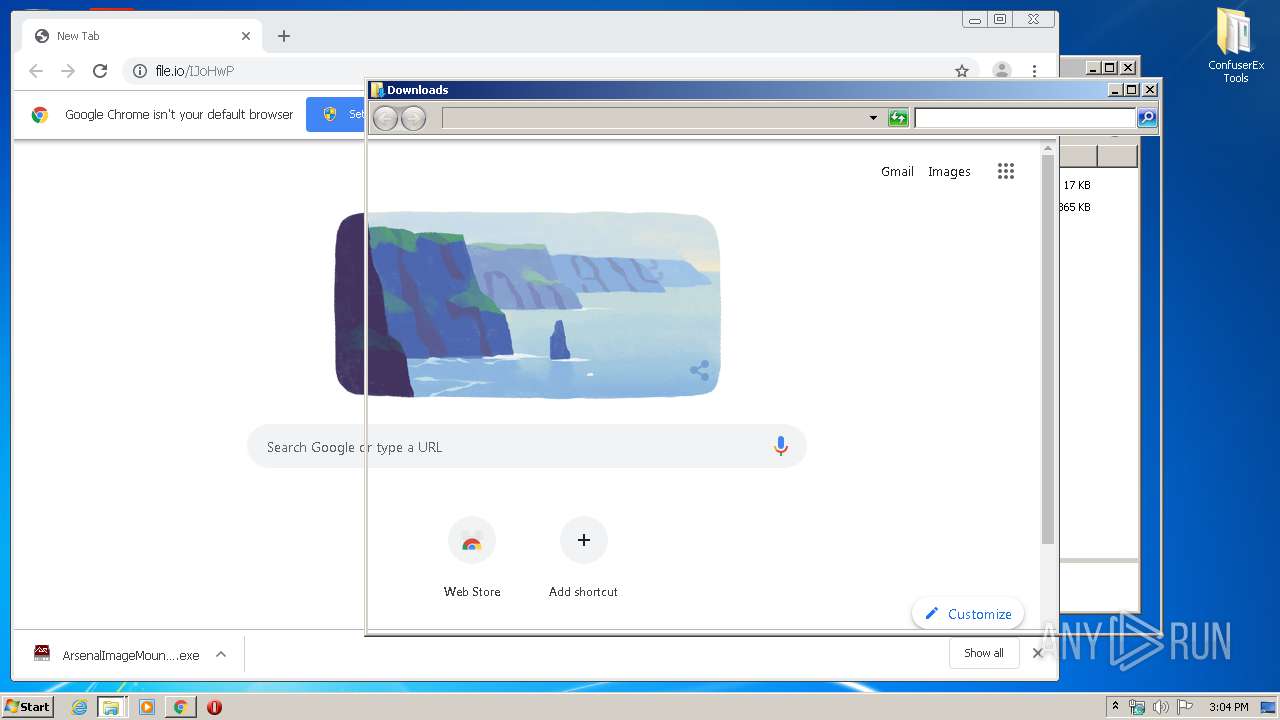Screen dimensions: 1280x720
Task: View site information for file.io
Action: point(140,71)
